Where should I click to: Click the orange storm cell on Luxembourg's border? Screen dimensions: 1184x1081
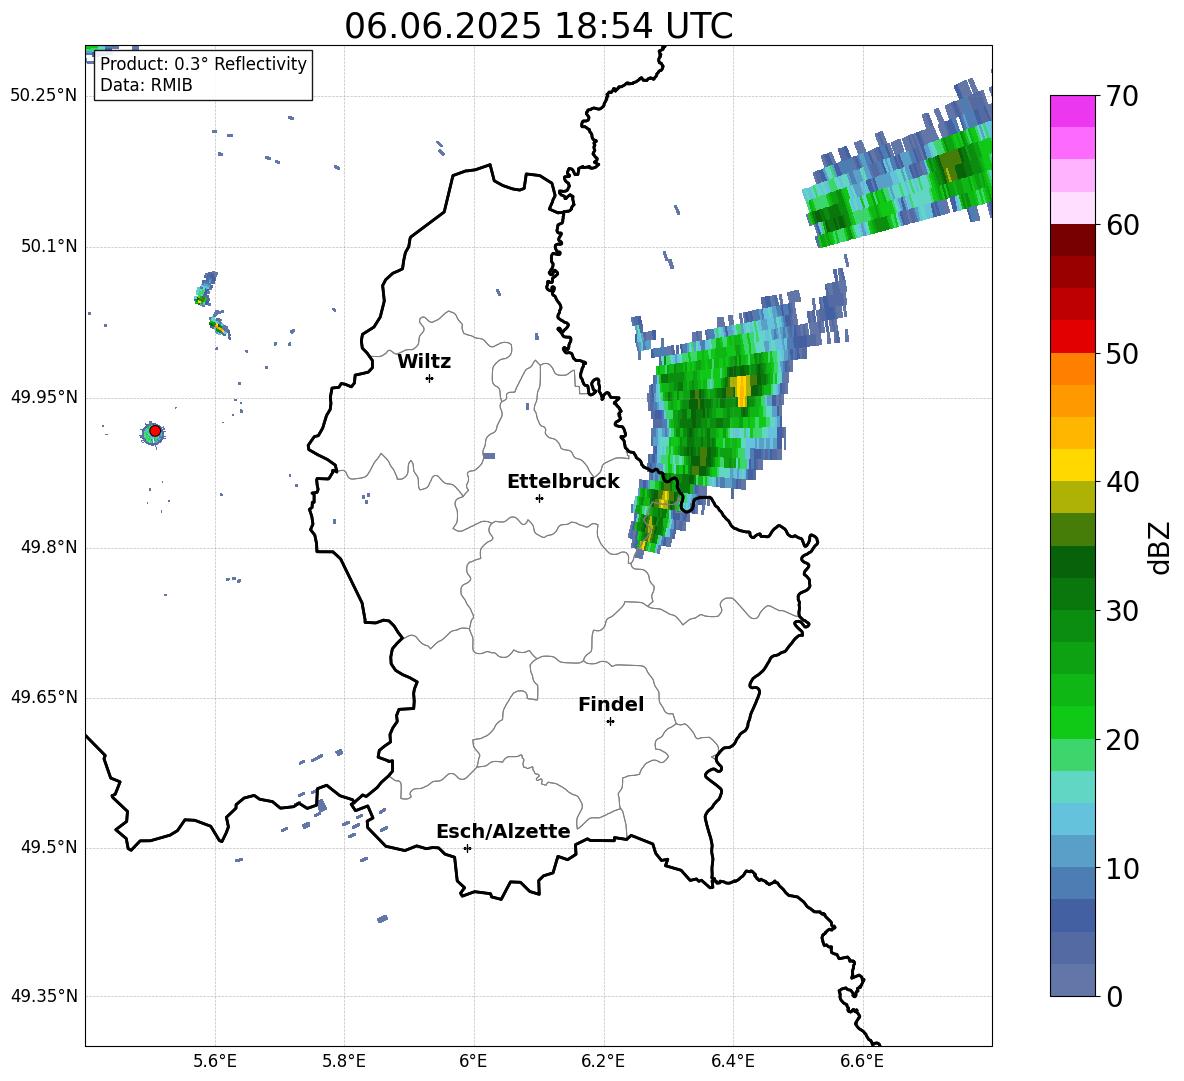coord(664,499)
